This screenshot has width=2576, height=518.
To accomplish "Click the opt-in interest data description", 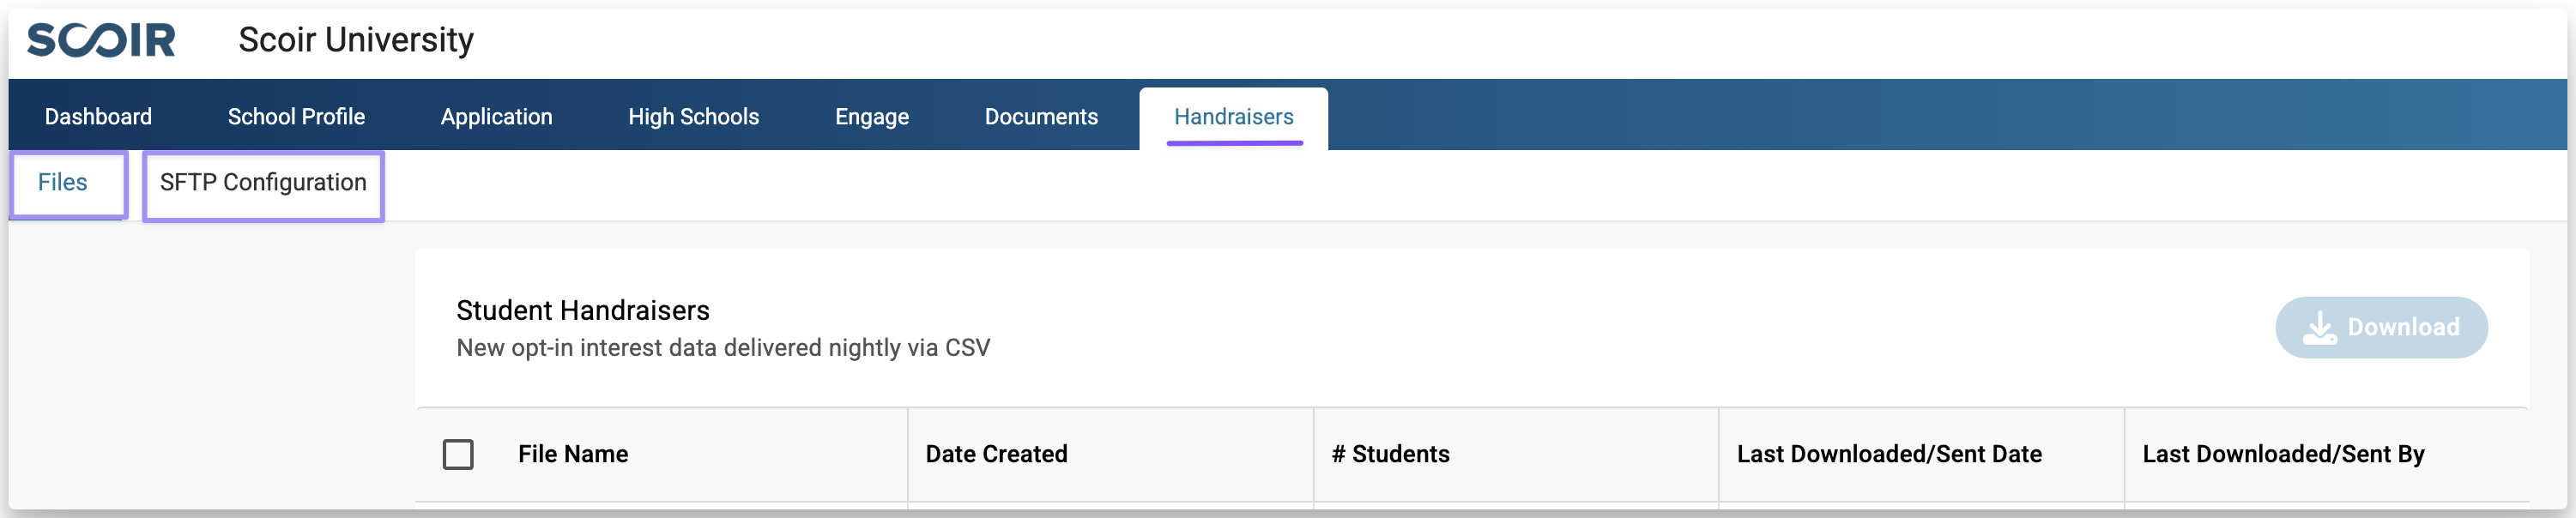I will click(723, 348).
